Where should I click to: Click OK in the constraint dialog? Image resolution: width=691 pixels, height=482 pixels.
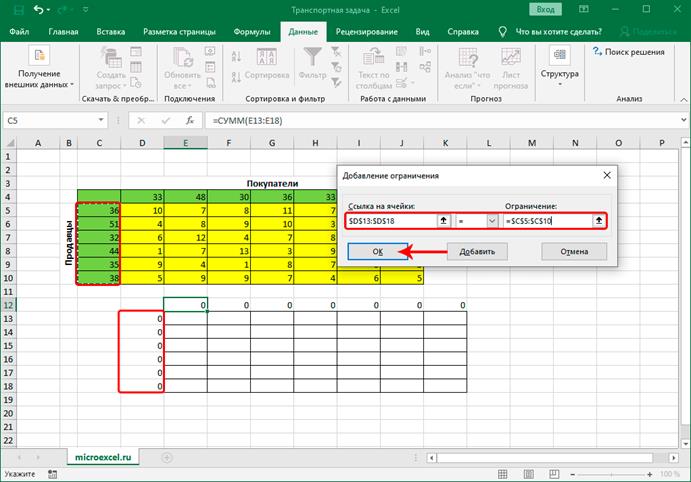click(378, 252)
